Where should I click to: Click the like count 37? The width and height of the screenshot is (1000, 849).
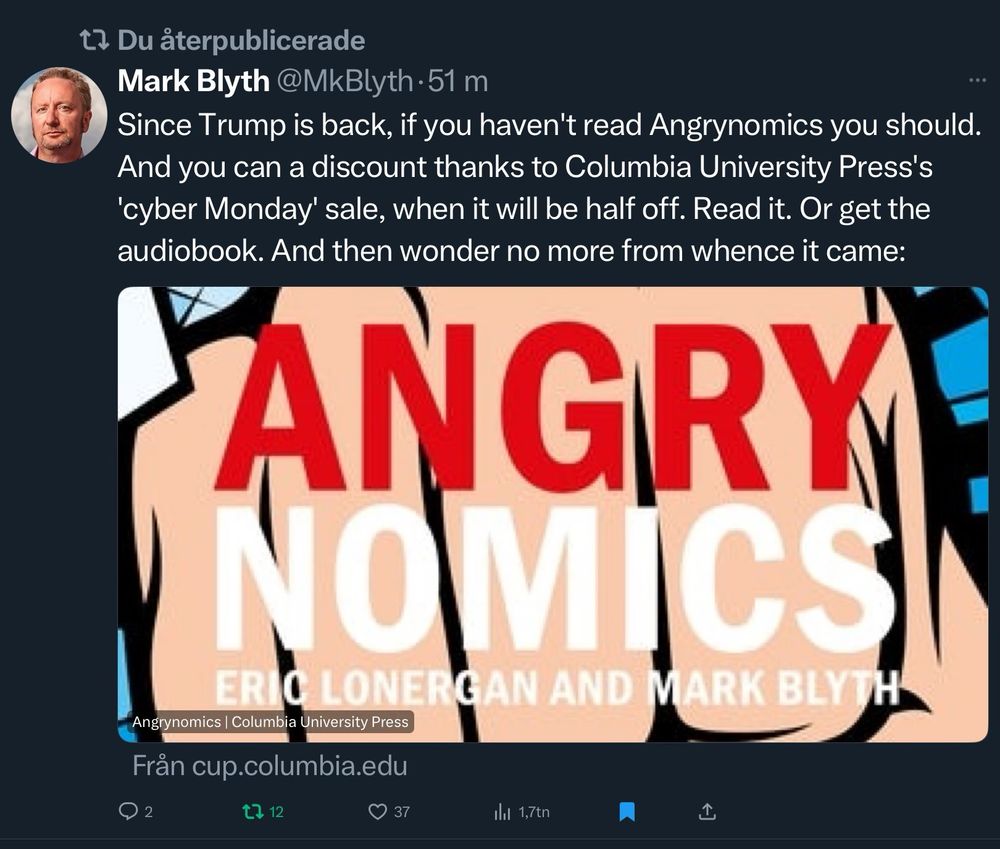click(402, 812)
